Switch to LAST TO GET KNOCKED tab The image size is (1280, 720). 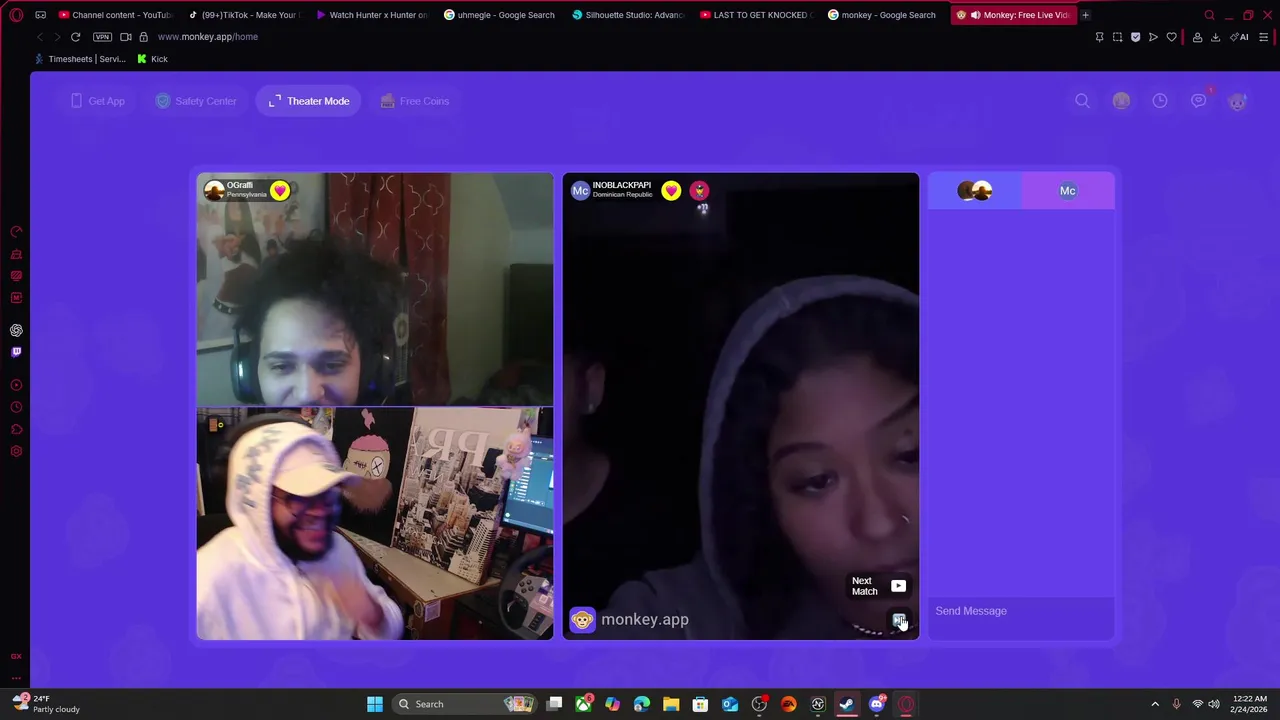coord(757,15)
